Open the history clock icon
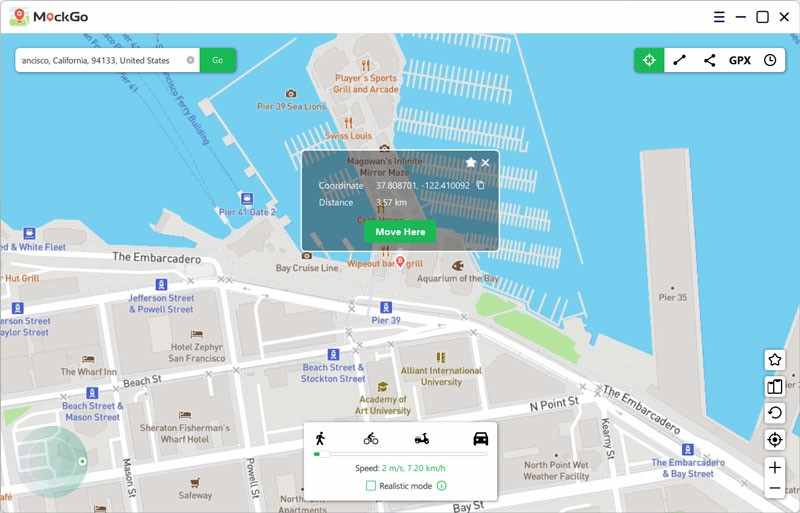Image resolution: width=800 pixels, height=513 pixels. tap(770, 60)
